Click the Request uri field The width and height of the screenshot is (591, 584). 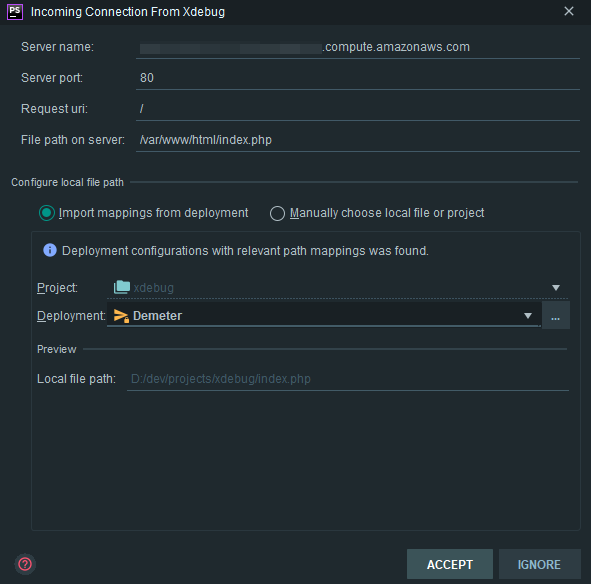click(358, 109)
